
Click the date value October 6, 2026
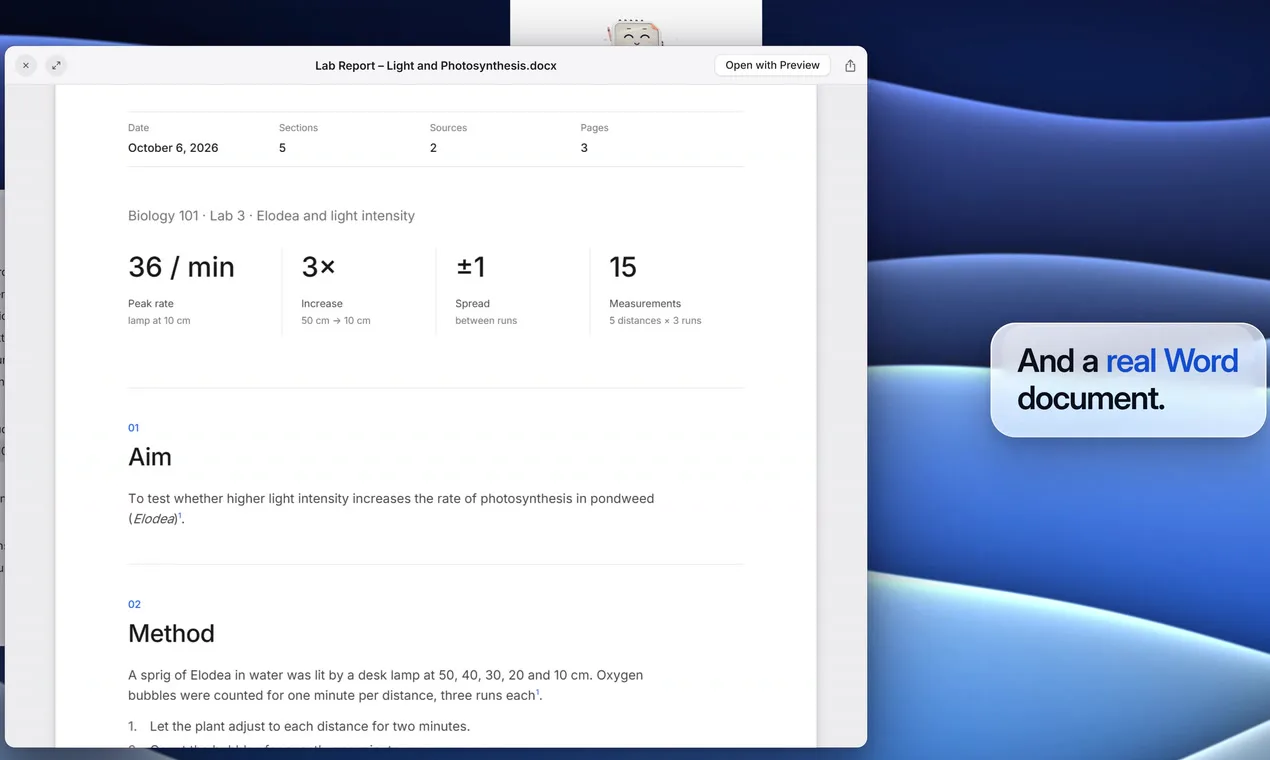point(173,148)
